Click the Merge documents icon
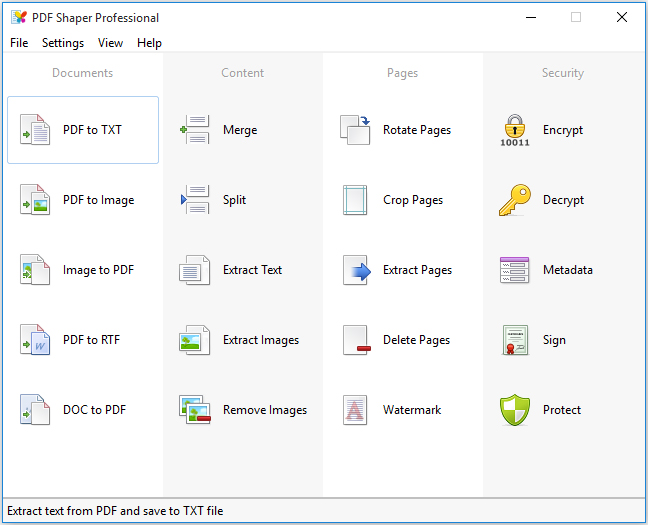Screen dimensions: 648x525 [x=195, y=130]
